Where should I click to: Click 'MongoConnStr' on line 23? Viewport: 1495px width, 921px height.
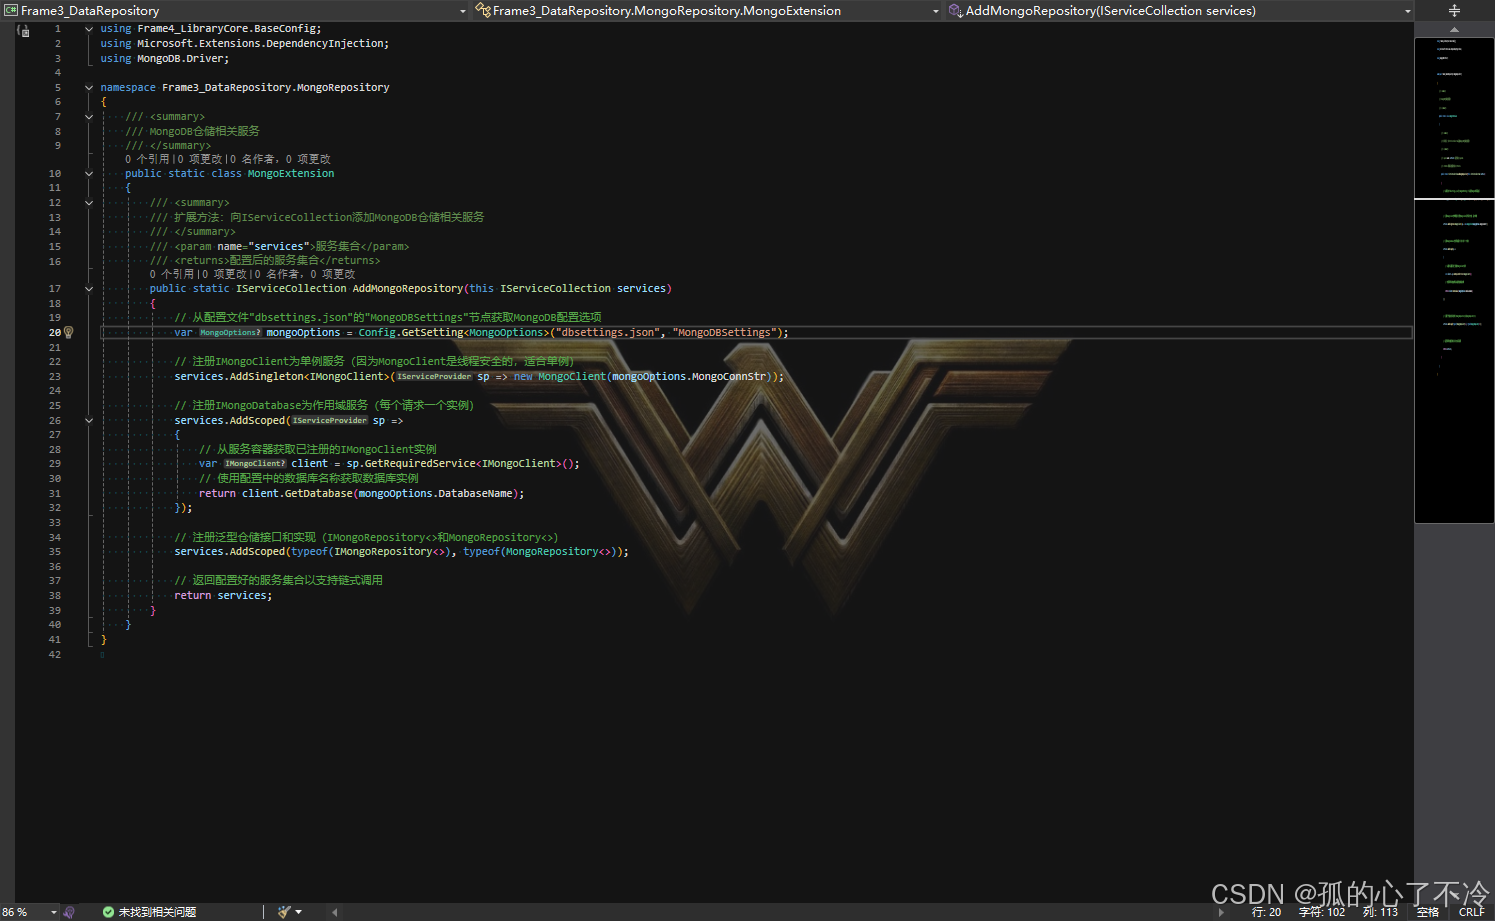tap(728, 377)
